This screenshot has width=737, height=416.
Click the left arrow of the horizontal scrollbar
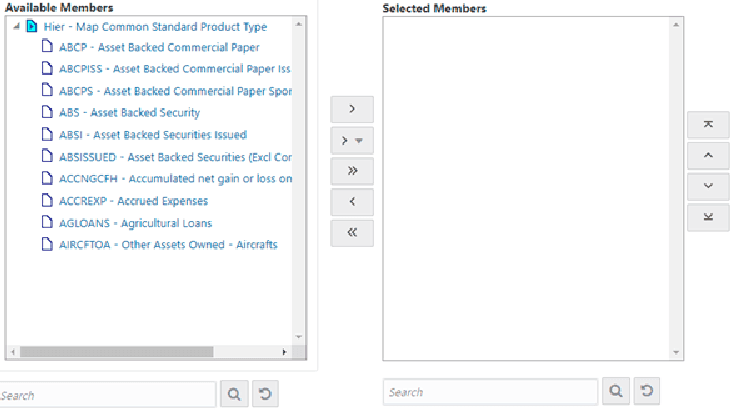coord(13,352)
